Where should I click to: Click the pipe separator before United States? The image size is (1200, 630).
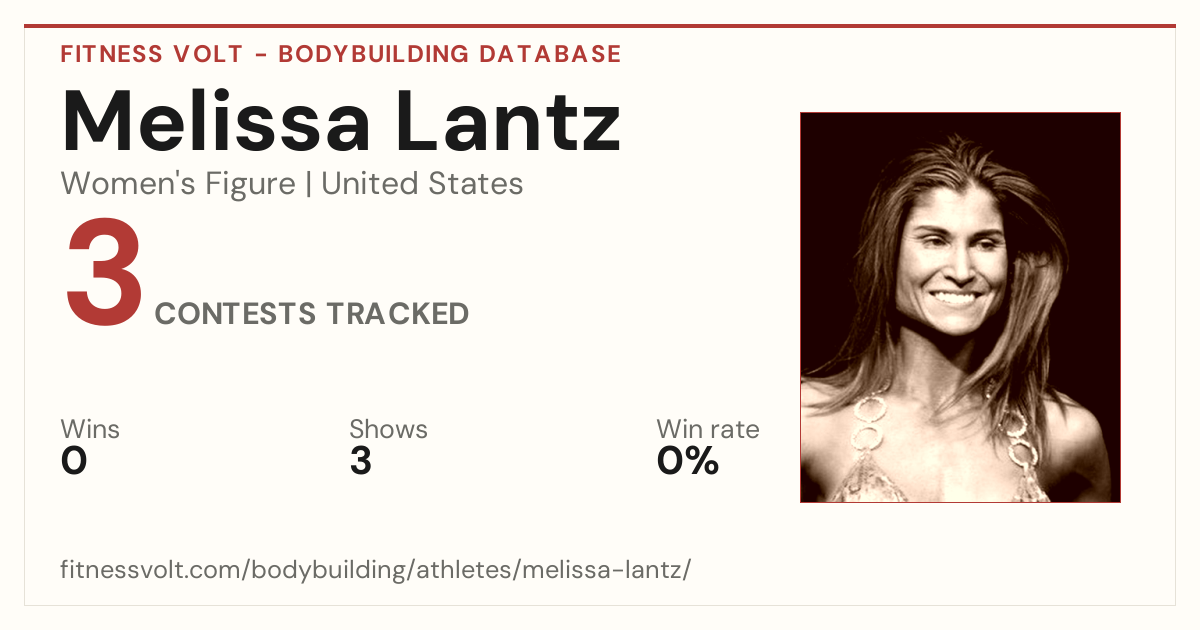pyautogui.click(x=309, y=185)
